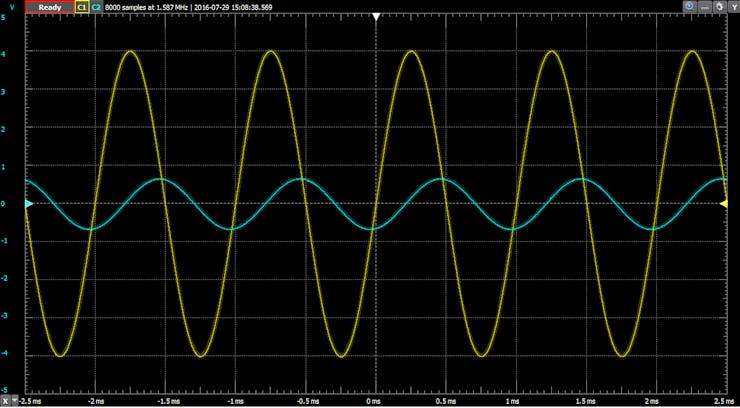
Task: Click the '1' voltage axis label
Action: point(3,167)
